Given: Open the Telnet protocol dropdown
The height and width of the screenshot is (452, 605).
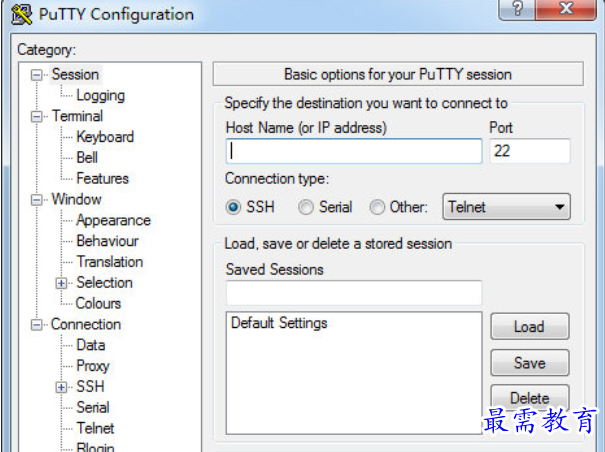Looking at the screenshot, I should point(506,207).
